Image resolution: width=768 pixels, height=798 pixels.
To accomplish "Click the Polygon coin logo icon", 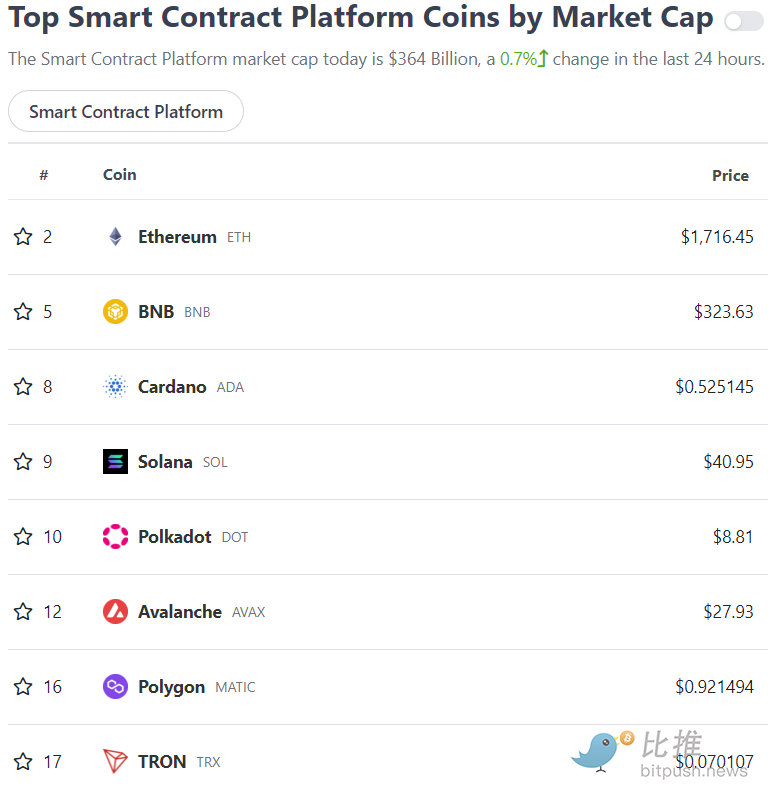I will (115, 687).
